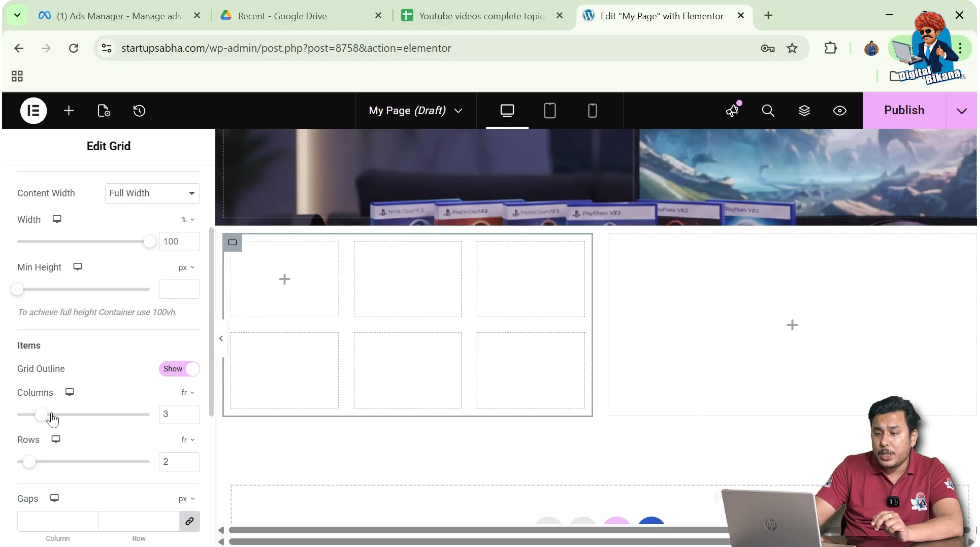980x547 pixels.
Task: Click the Min Height input field
Action: tap(179, 289)
